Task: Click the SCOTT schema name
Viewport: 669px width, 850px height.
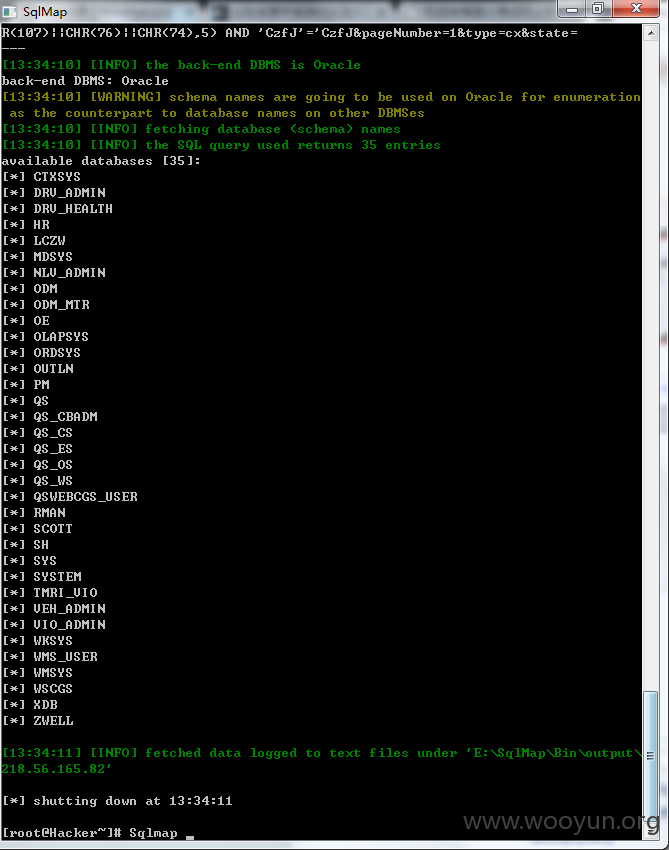Action: click(x=53, y=529)
